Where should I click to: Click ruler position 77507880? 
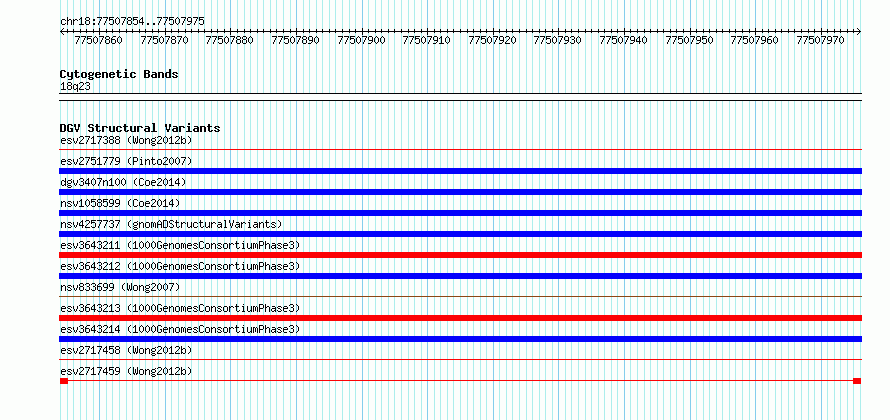click(229, 40)
